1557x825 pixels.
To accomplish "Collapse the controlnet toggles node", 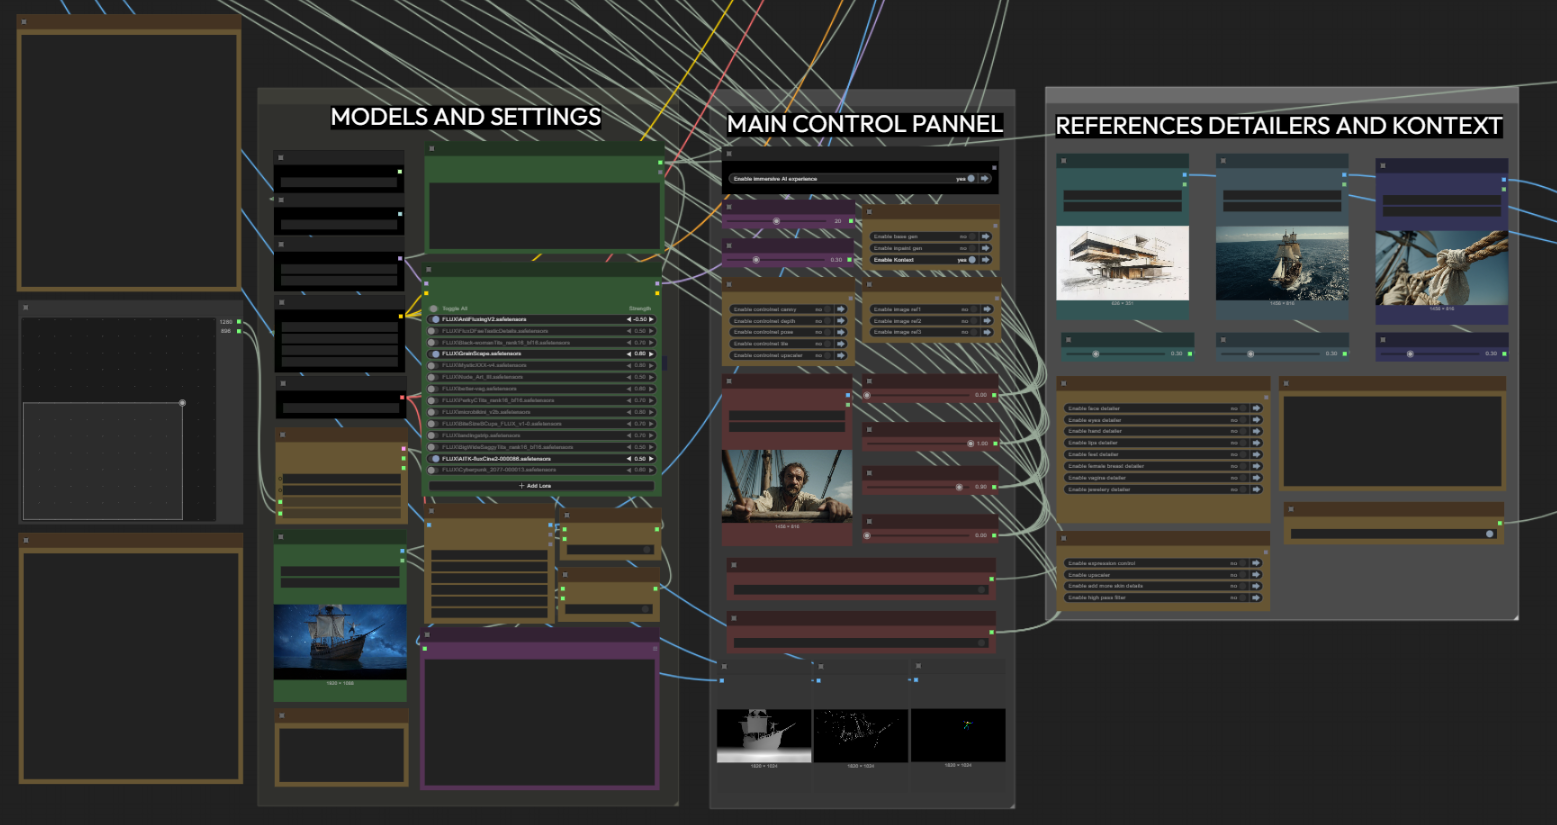I will pyautogui.click(x=729, y=285).
